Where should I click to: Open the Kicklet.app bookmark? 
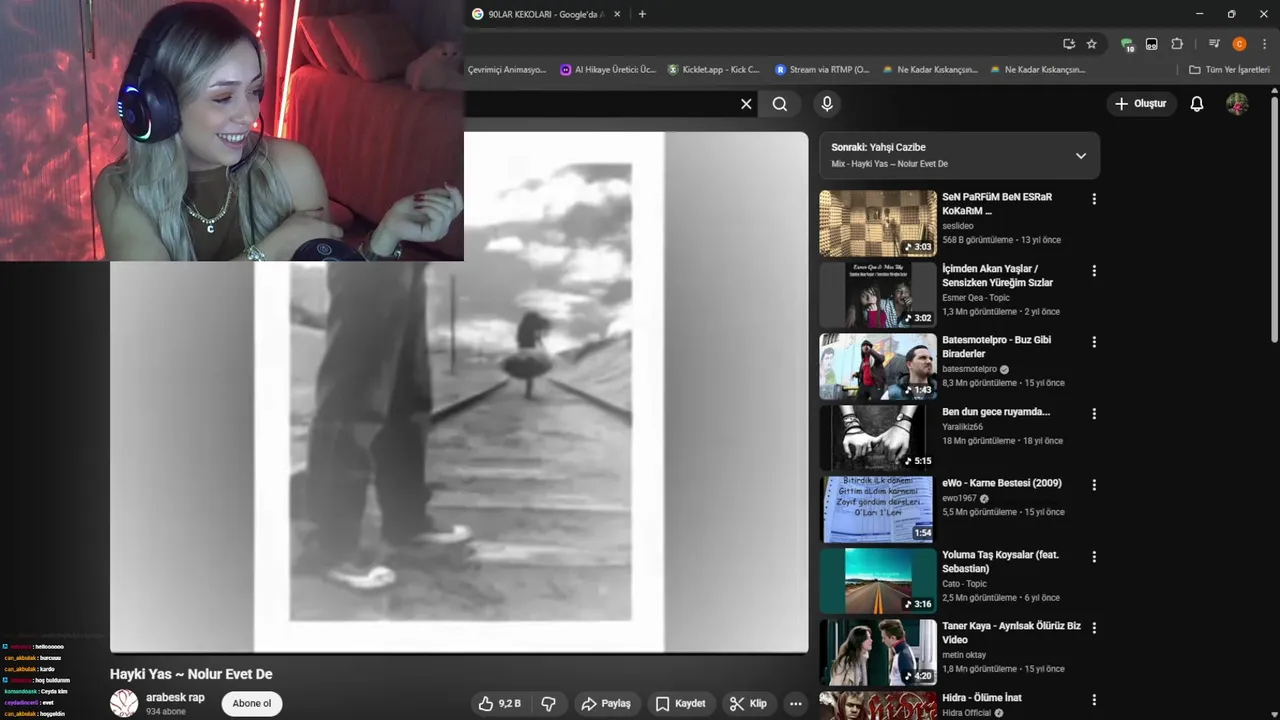tap(714, 70)
